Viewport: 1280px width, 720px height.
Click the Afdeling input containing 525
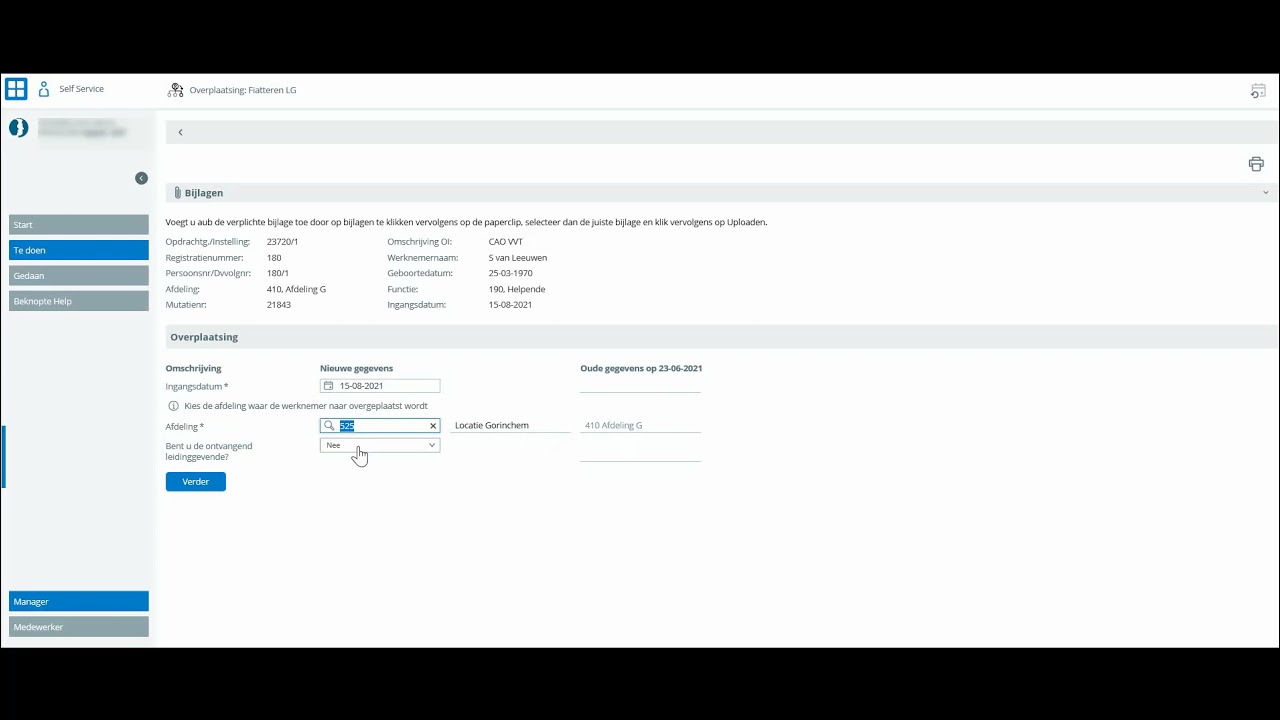point(380,426)
